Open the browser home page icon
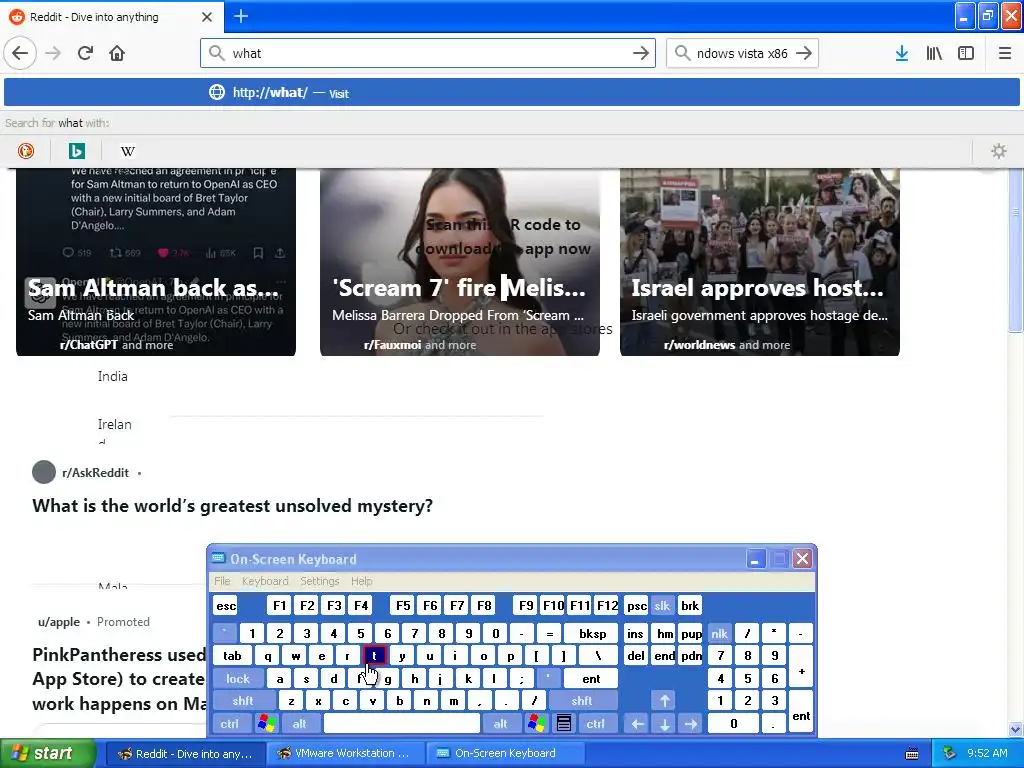 pyautogui.click(x=117, y=53)
